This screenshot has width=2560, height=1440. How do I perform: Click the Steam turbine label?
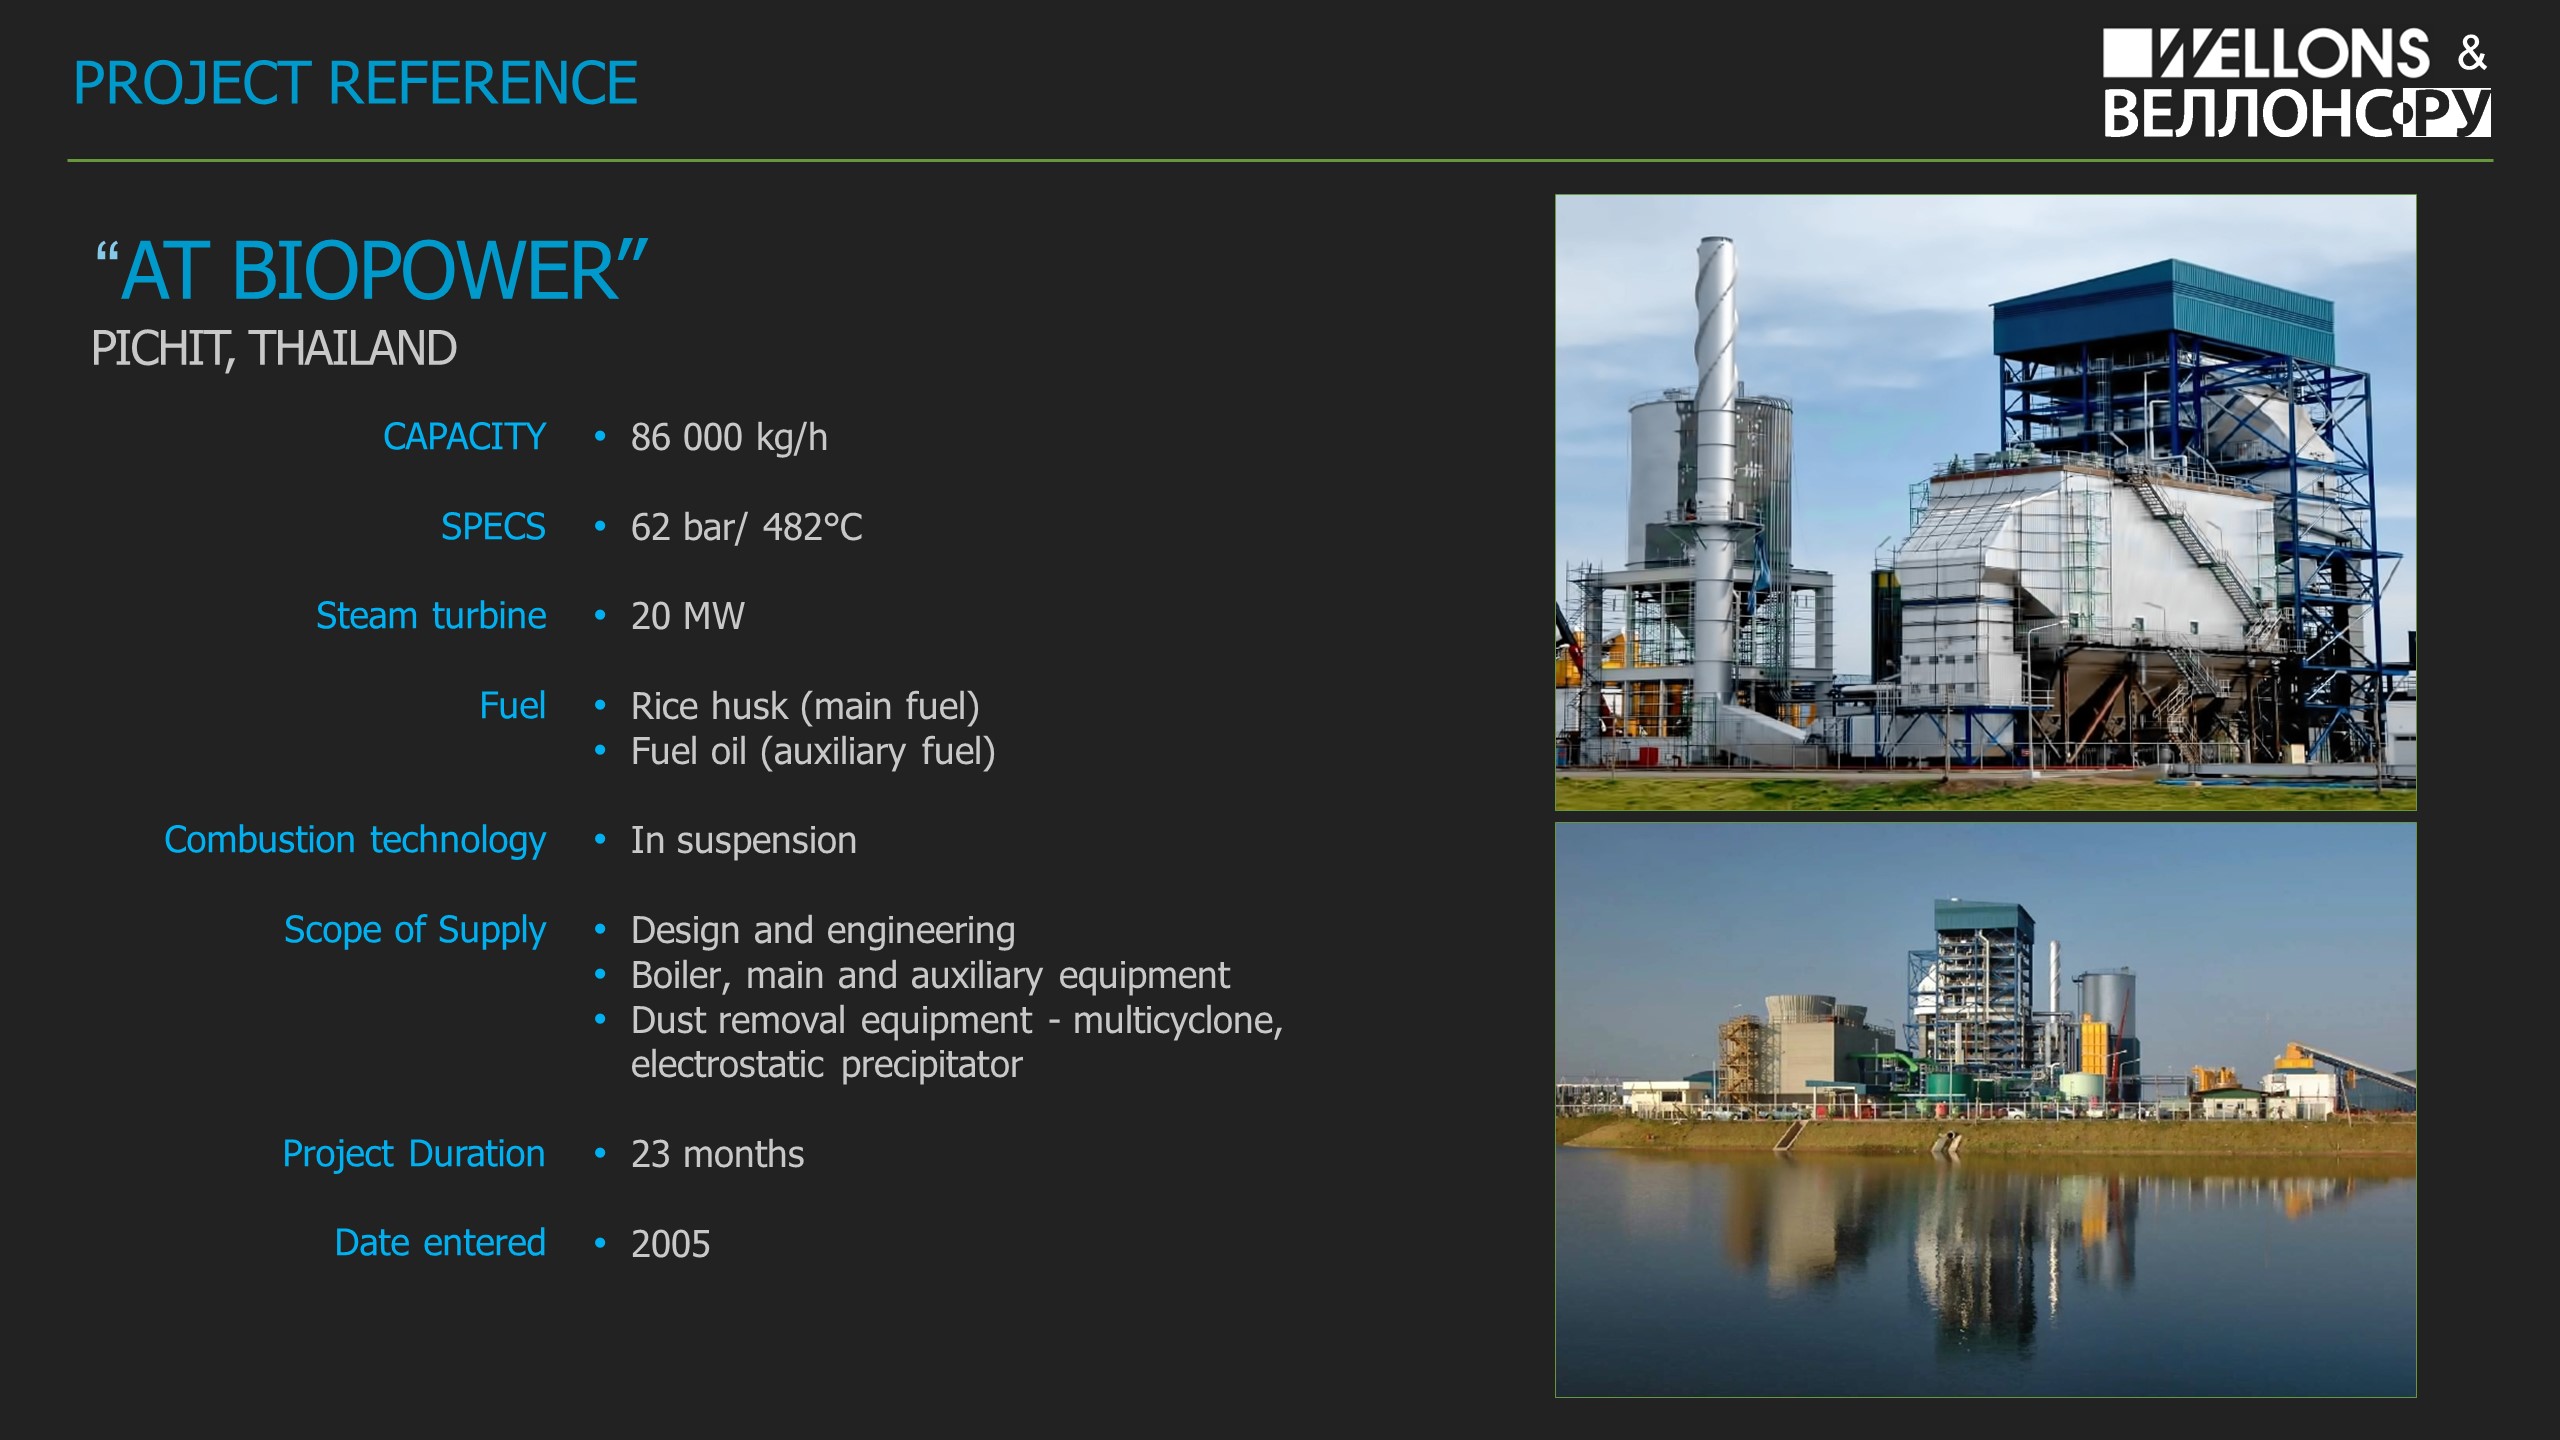[x=431, y=616]
